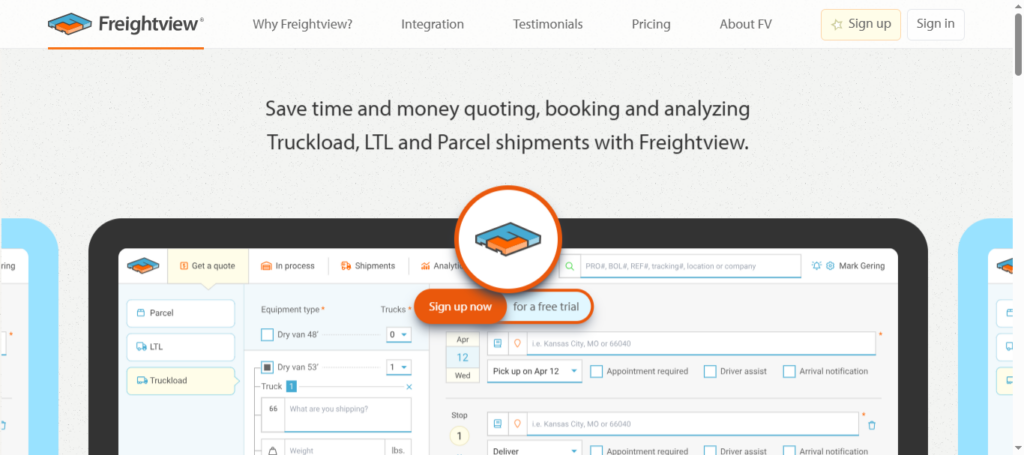Click the quotation mark icon beside shipping description

273,409
